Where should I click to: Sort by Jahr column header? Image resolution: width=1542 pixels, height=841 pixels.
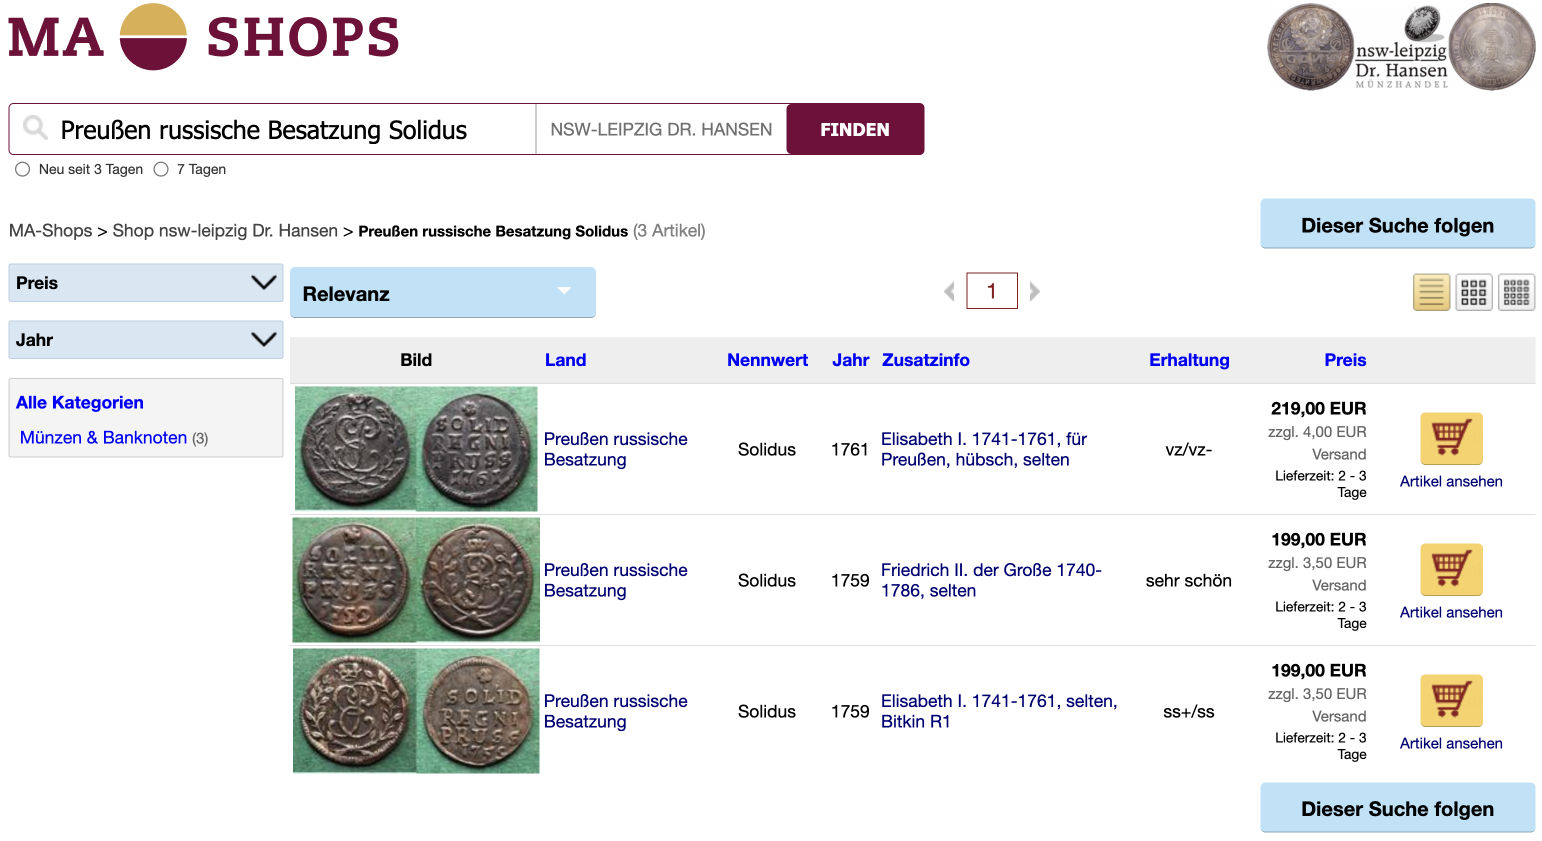[x=850, y=360]
